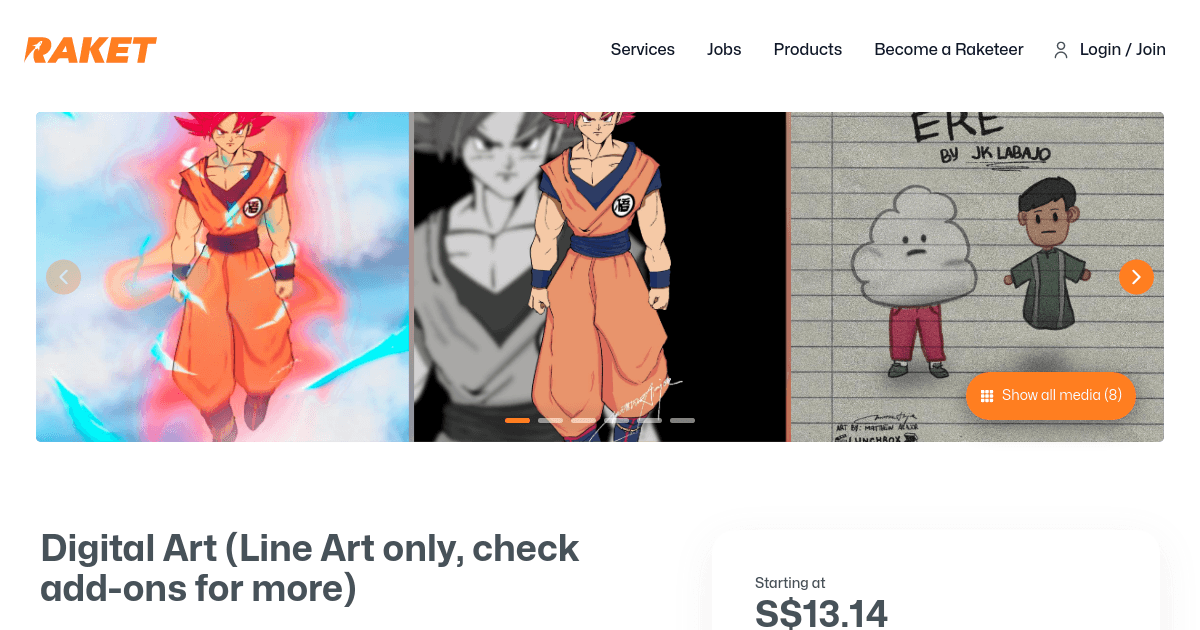This screenshot has height=630, width=1200.
Task: Select the second carousel indicator dash
Action: coord(550,420)
